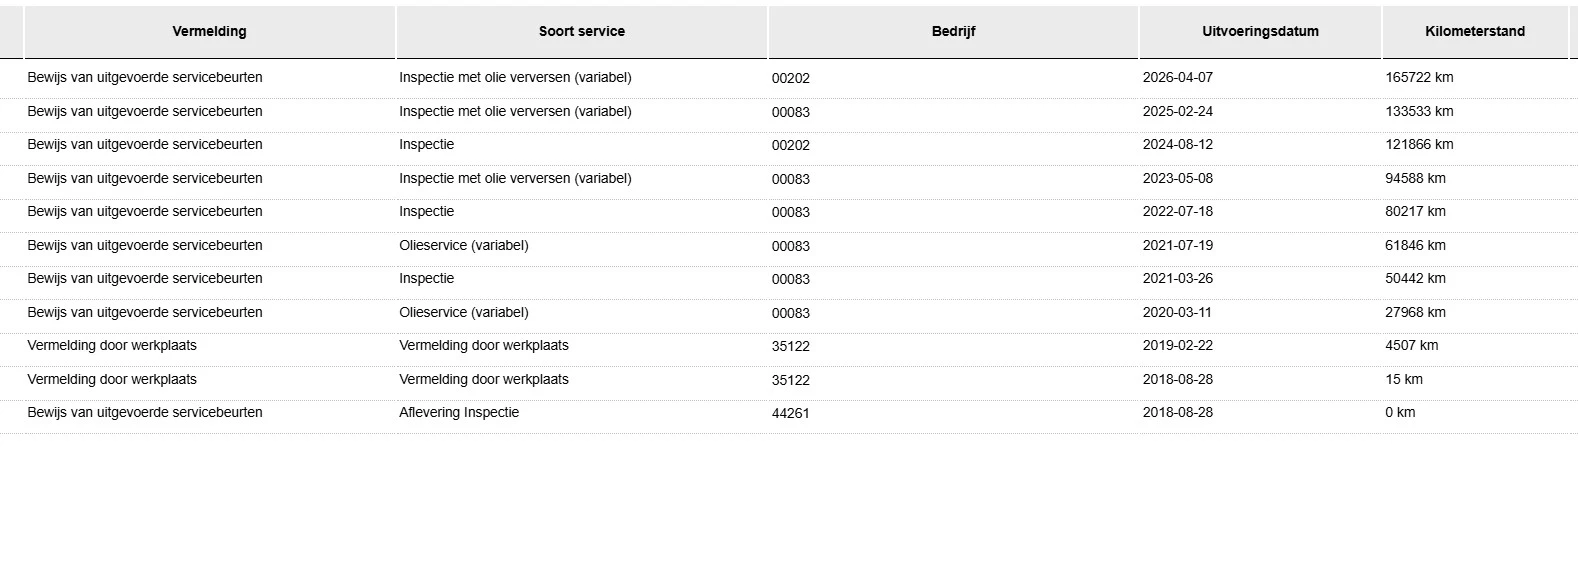Select Vermelding door werkplaats row dated 2019-02-22

(x=789, y=346)
